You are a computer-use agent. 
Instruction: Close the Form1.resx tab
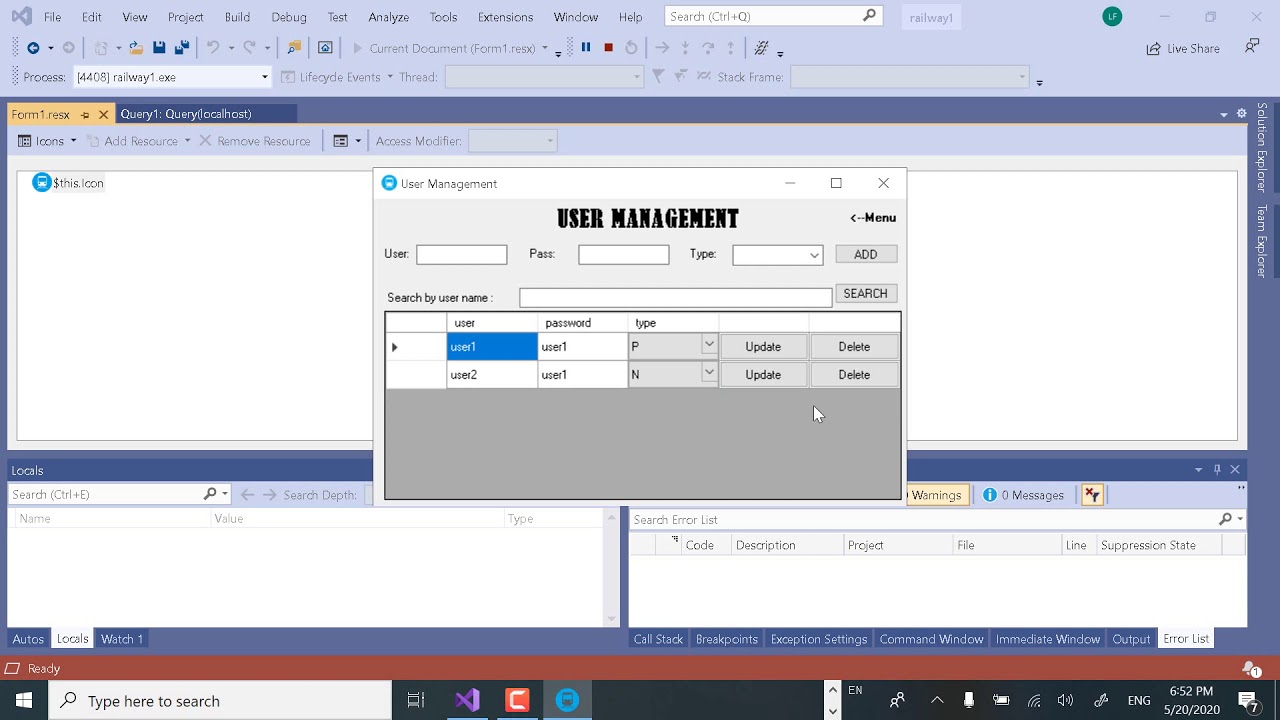click(x=103, y=115)
